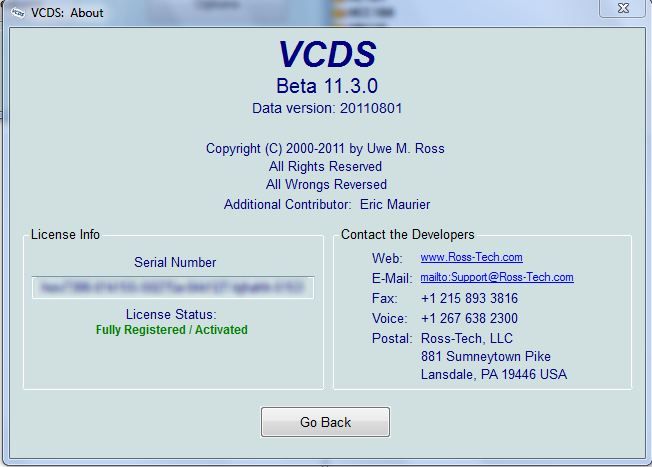Click the 'Serial Number' label
Viewport: 652px width, 467px height.
tap(175, 262)
